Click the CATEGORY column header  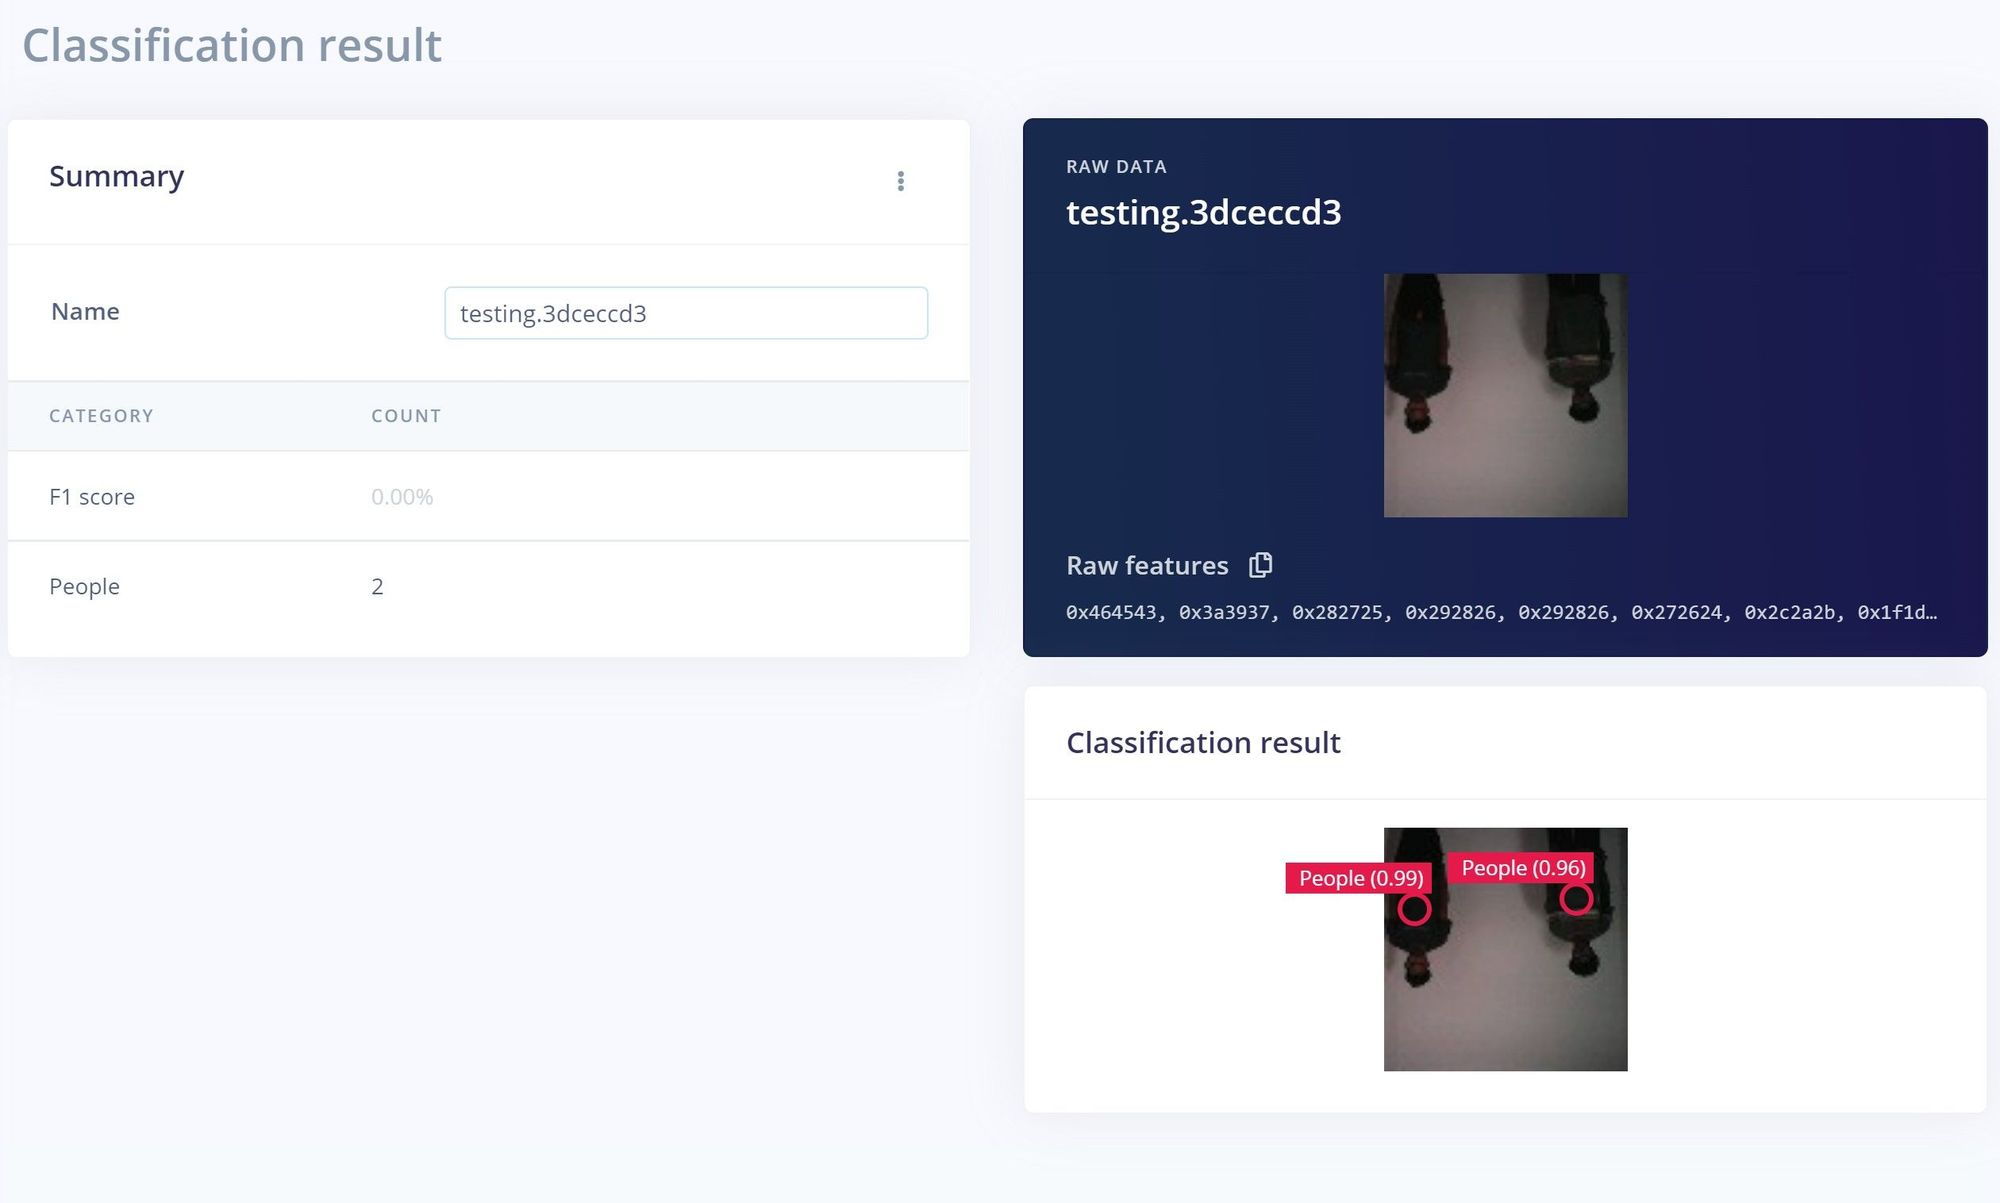[x=101, y=416]
